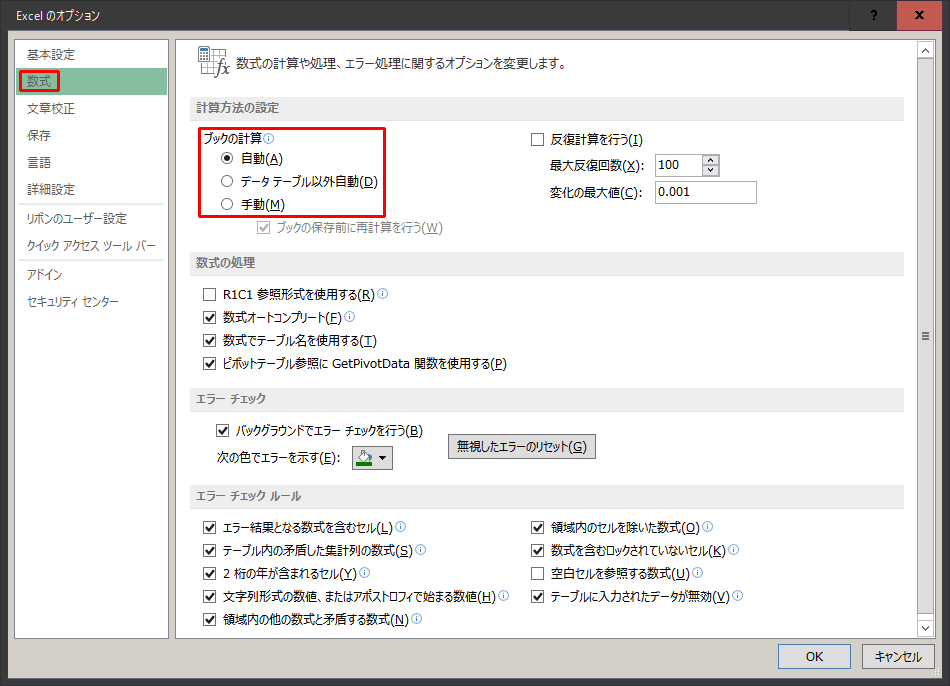Click 無視したエラーのリセット(G) button
Viewport: 950px width, 686px height.
[x=522, y=447]
